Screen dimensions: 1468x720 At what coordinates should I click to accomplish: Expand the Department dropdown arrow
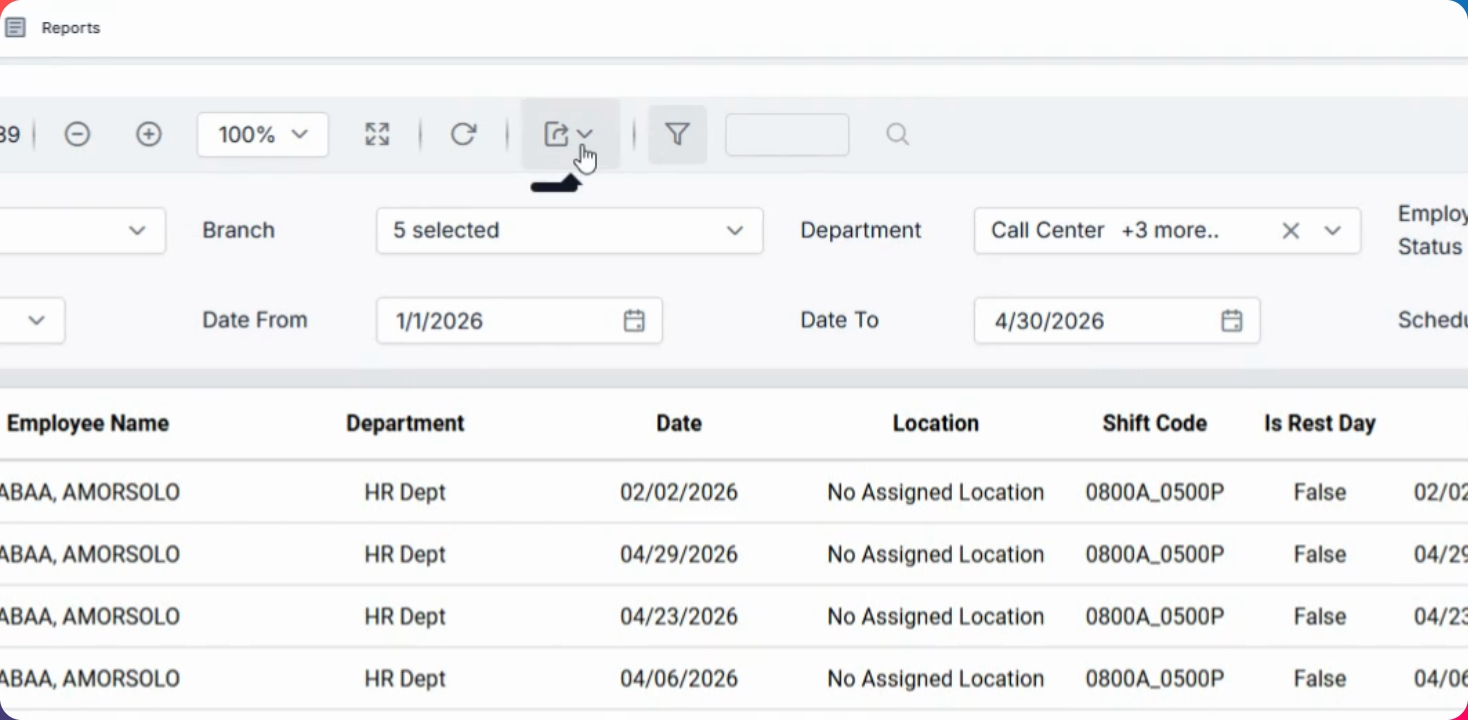pyautogui.click(x=1332, y=231)
